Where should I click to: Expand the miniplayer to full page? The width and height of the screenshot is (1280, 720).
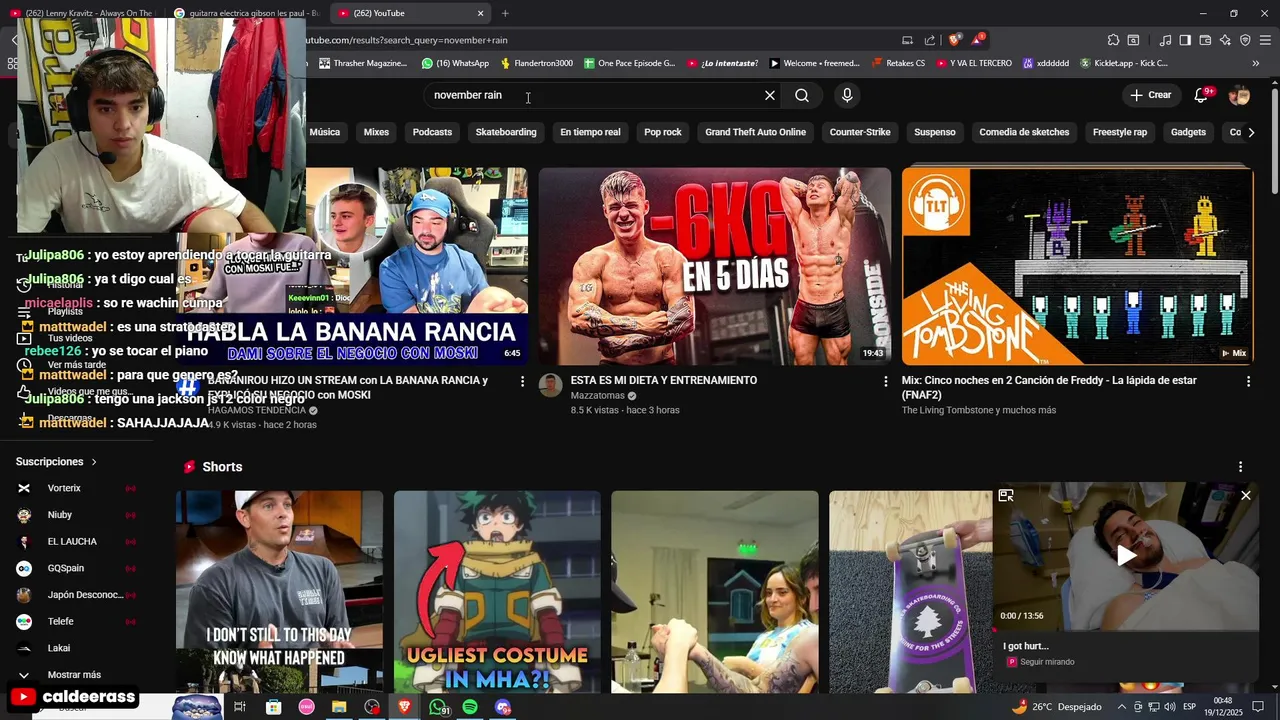[1006, 495]
